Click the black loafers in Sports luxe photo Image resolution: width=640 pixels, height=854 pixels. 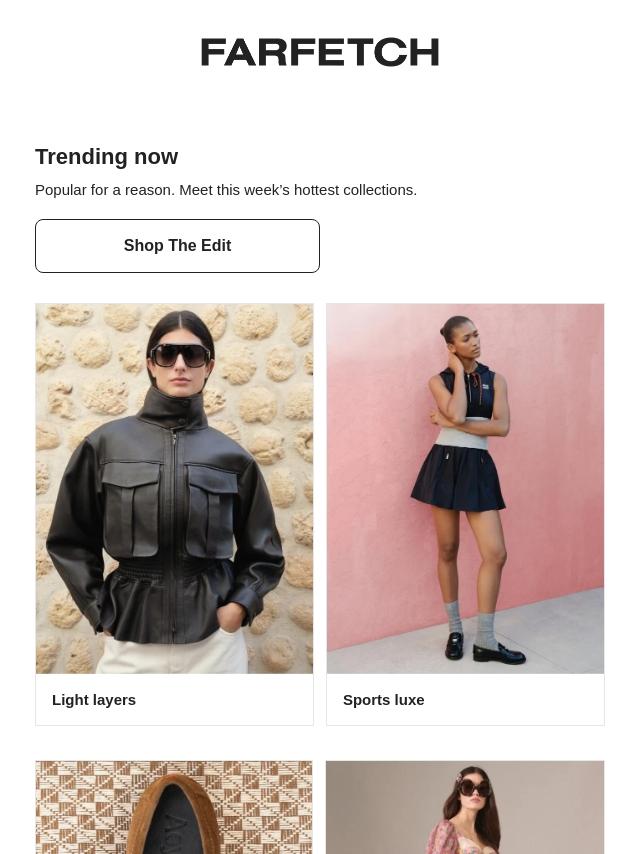coord(484,649)
